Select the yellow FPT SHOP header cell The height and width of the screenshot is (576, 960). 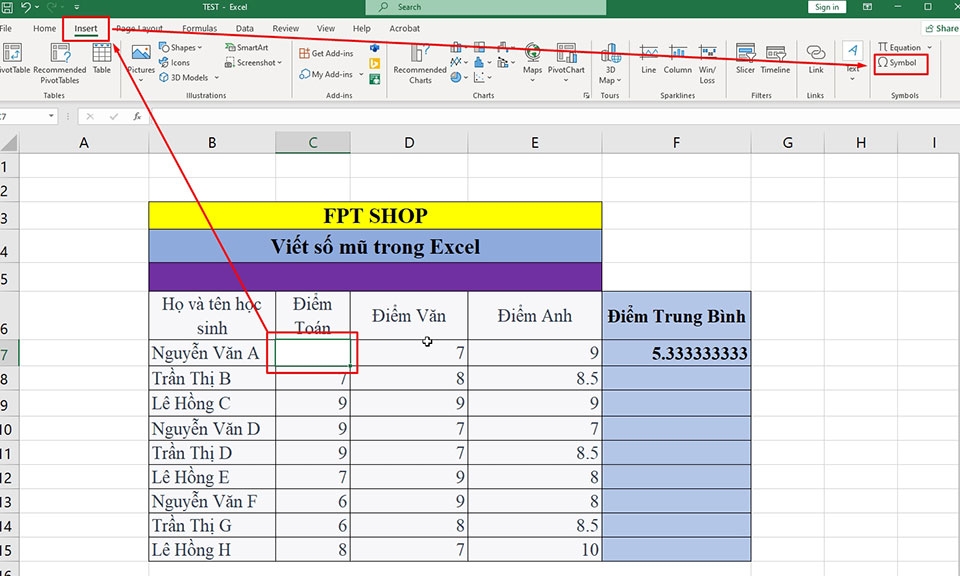point(375,215)
